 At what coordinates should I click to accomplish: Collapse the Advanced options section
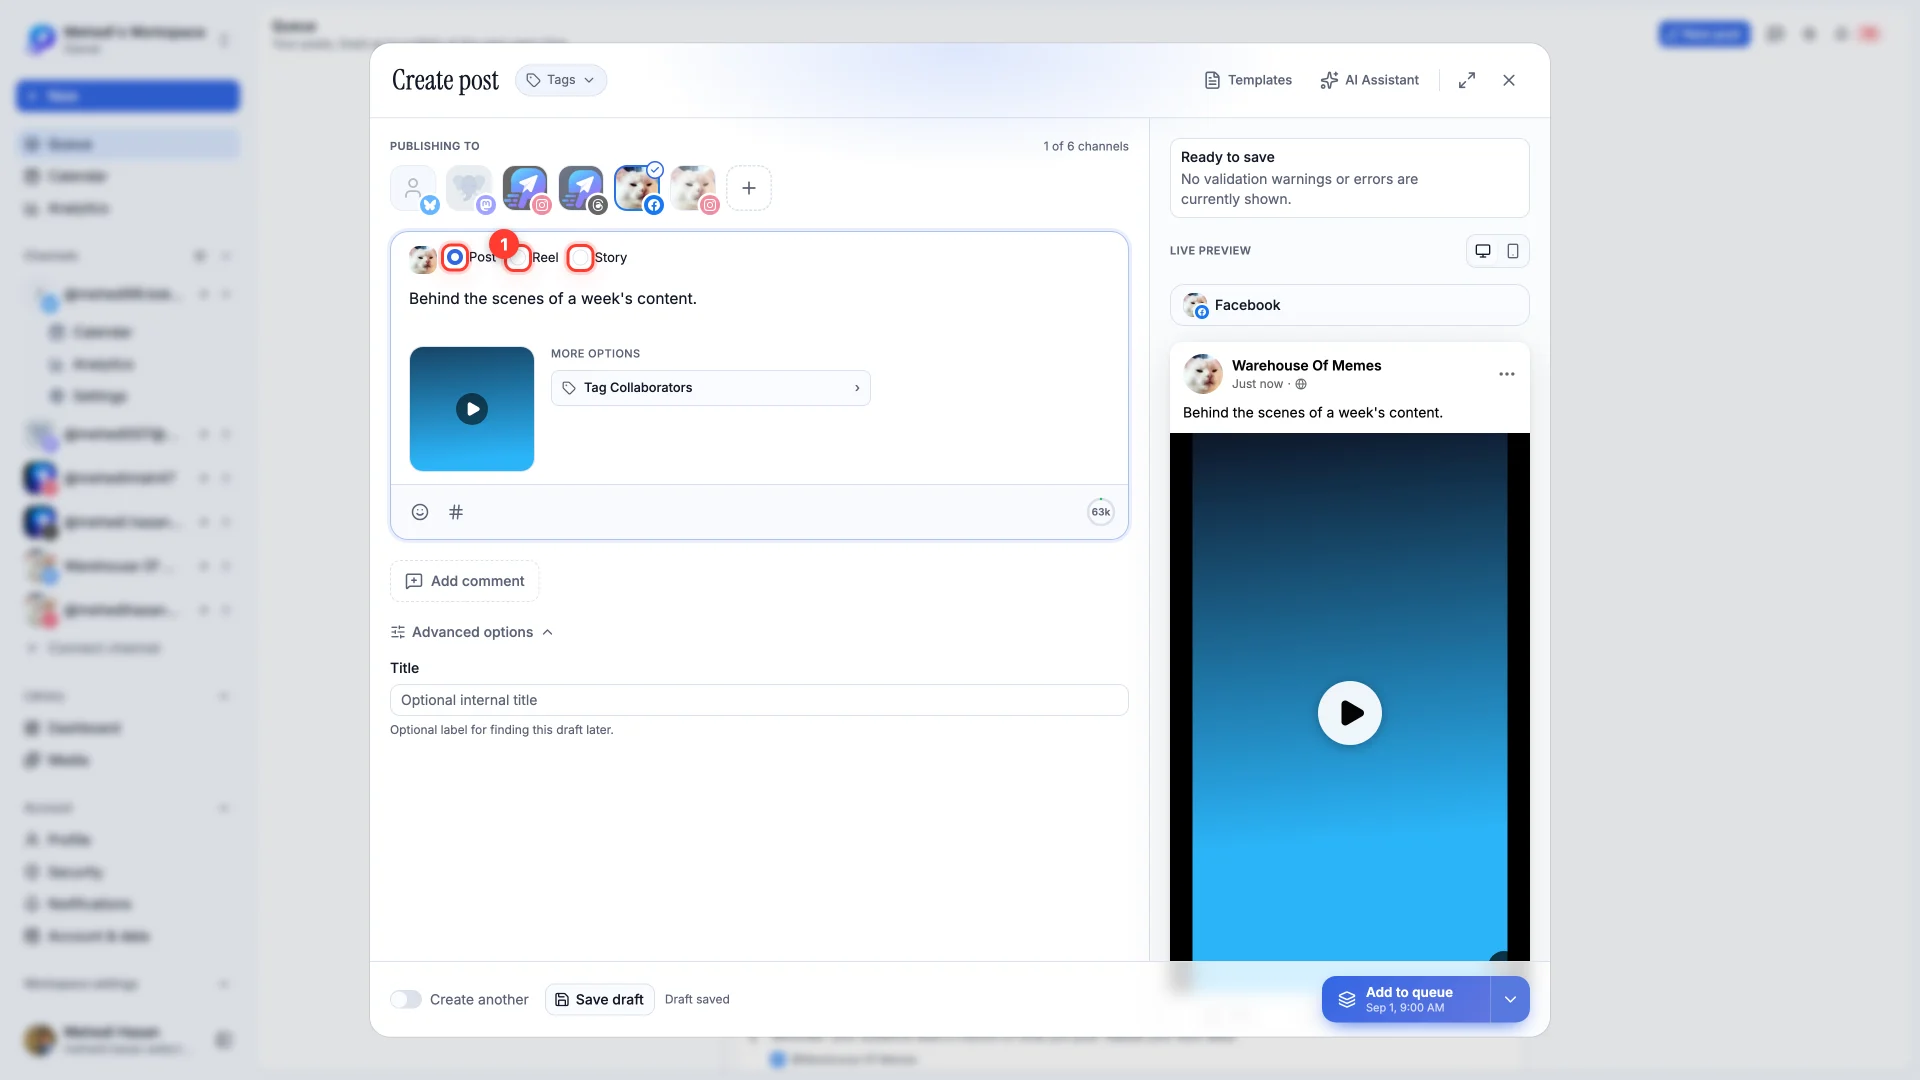pyautogui.click(x=472, y=632)
